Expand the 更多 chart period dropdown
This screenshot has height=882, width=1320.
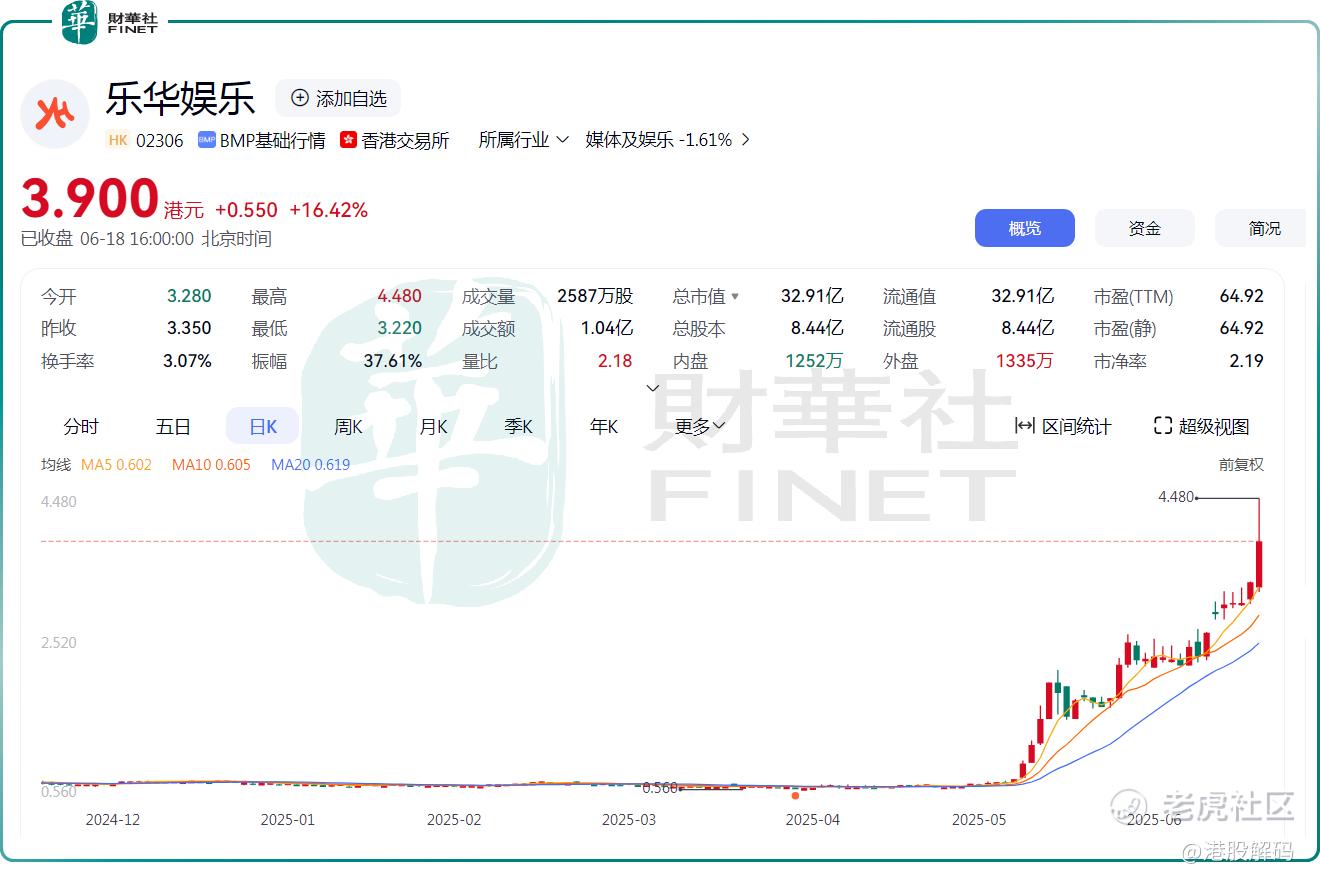tap(699, 427)
